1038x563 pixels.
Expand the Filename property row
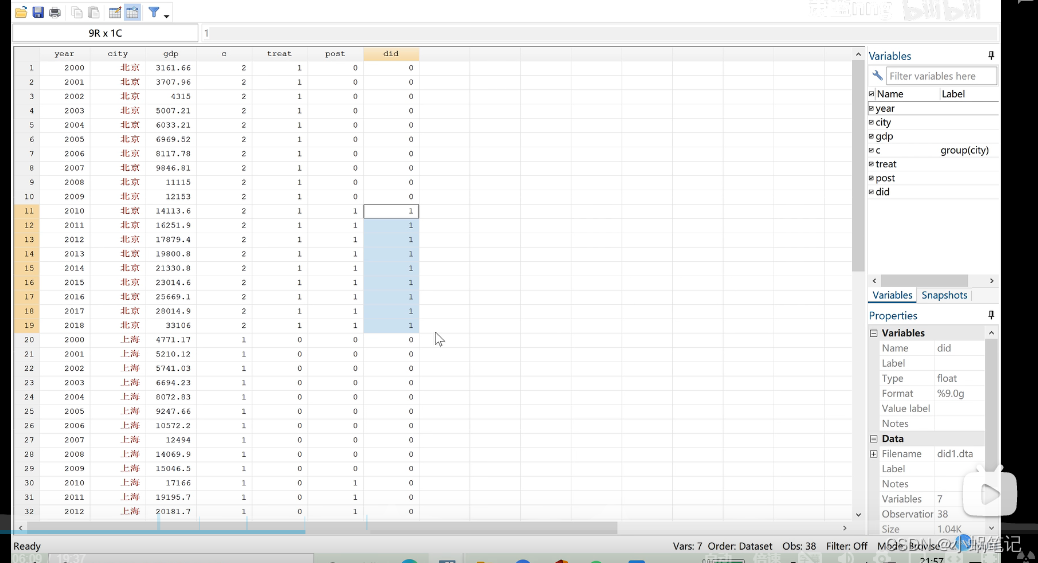874,454
